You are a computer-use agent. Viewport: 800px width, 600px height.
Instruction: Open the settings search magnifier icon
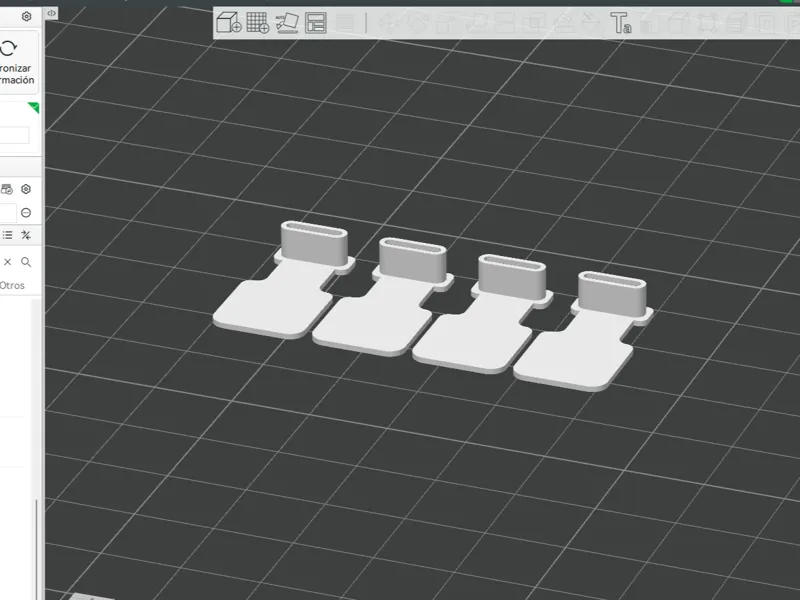pos(26,262)
